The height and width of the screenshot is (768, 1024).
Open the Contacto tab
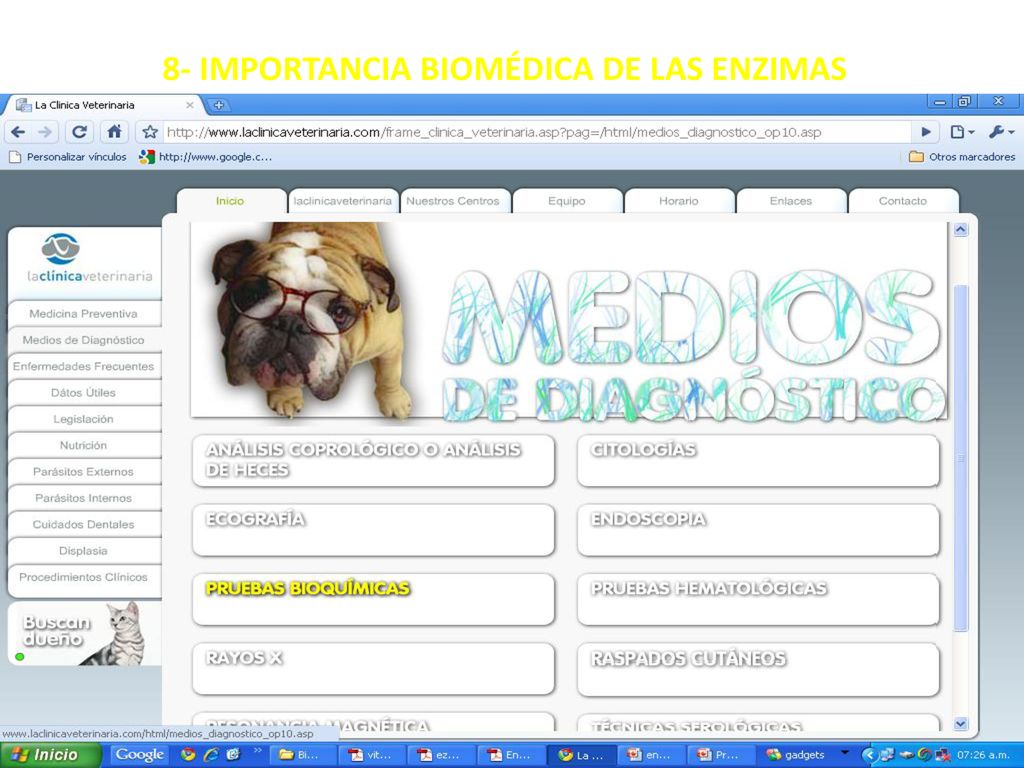pyautogui.click(x=903, y=201)
